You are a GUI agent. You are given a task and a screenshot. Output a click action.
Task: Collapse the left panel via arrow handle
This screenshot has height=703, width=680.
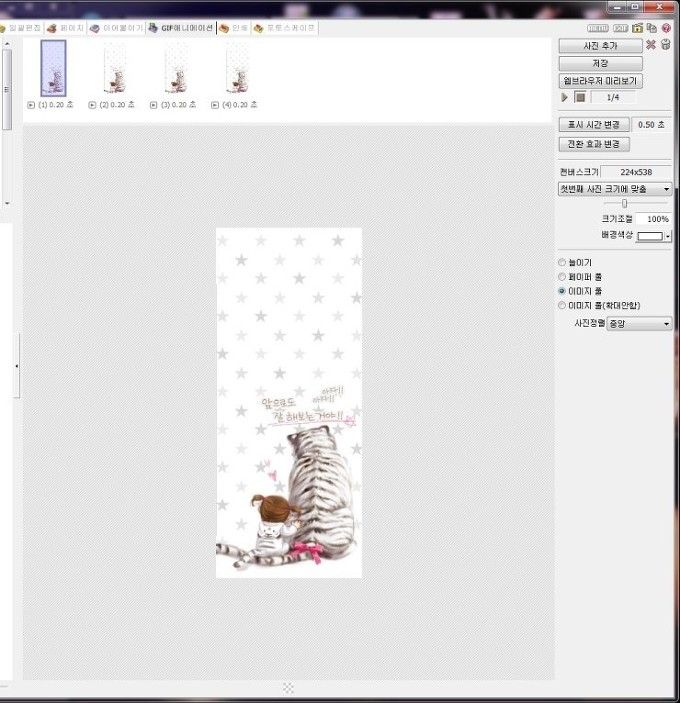tap(17, 366)
